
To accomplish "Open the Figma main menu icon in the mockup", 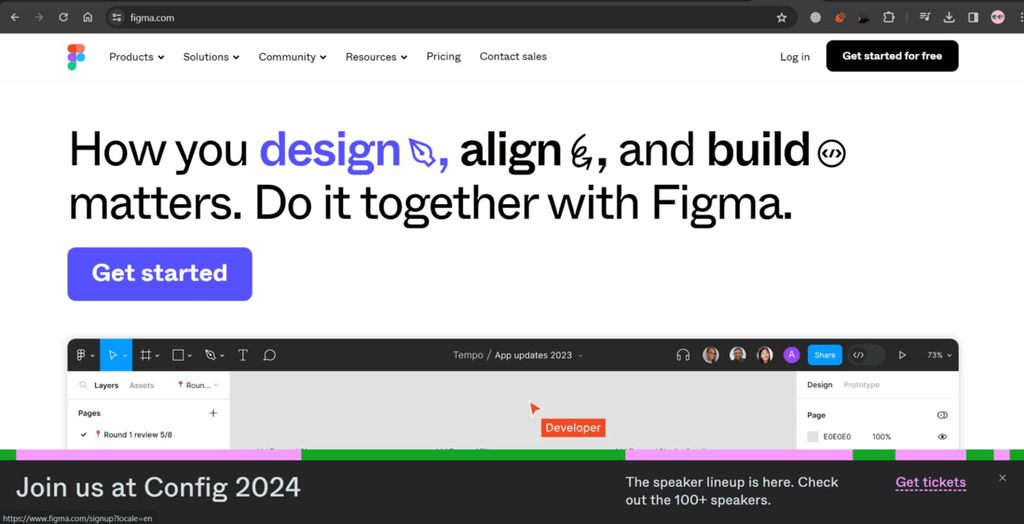I will [81, 355].
